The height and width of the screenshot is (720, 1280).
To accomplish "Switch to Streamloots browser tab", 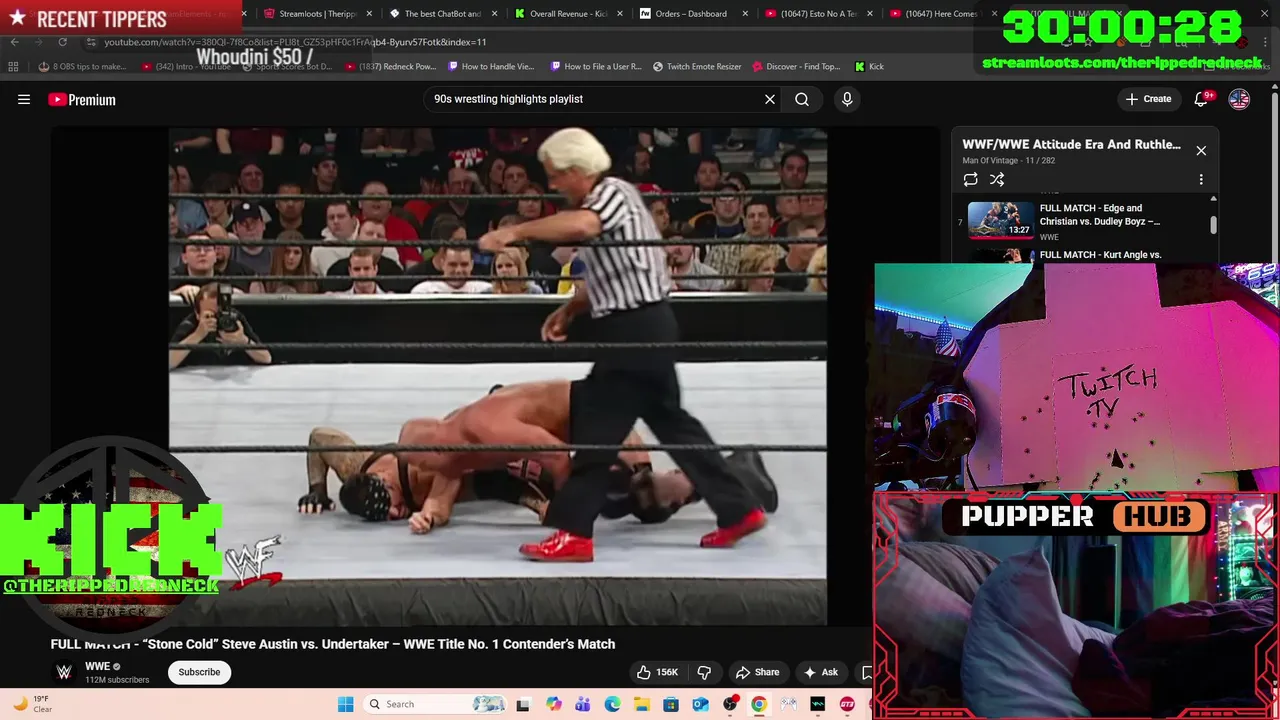I will point(316,14).
